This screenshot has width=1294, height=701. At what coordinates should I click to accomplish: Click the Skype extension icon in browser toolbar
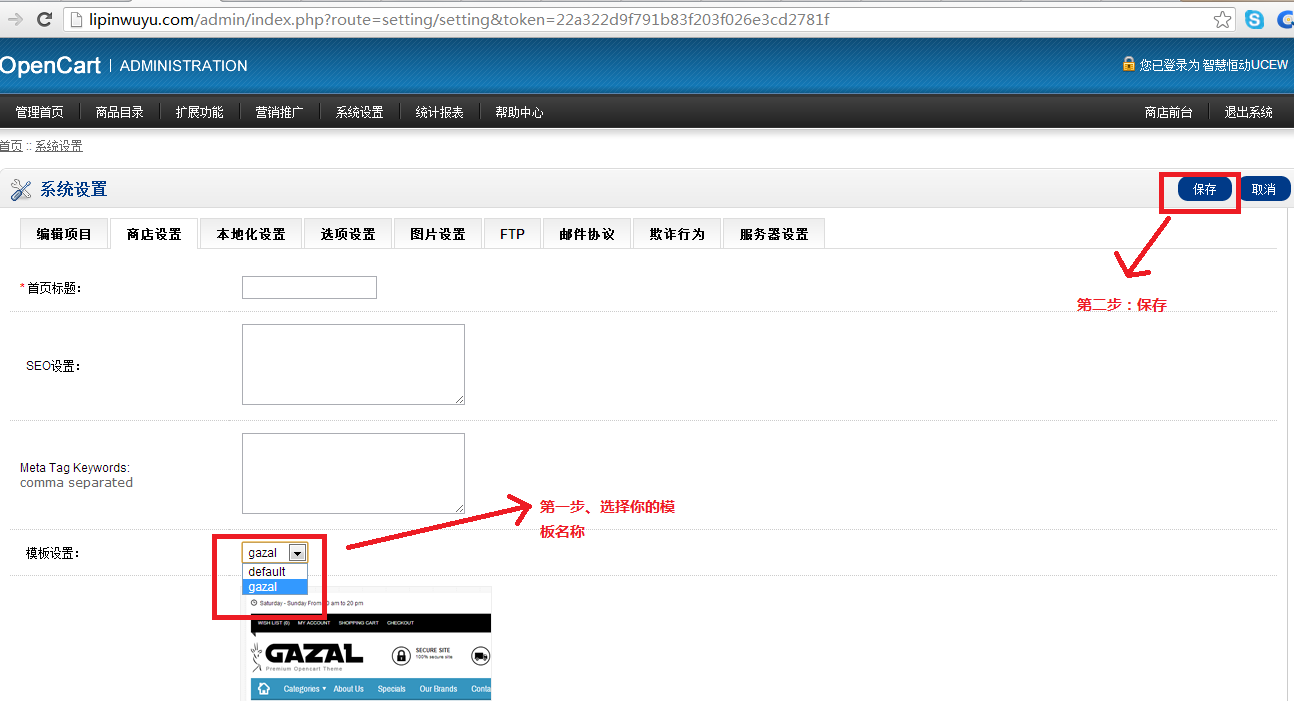[1254, 19]
